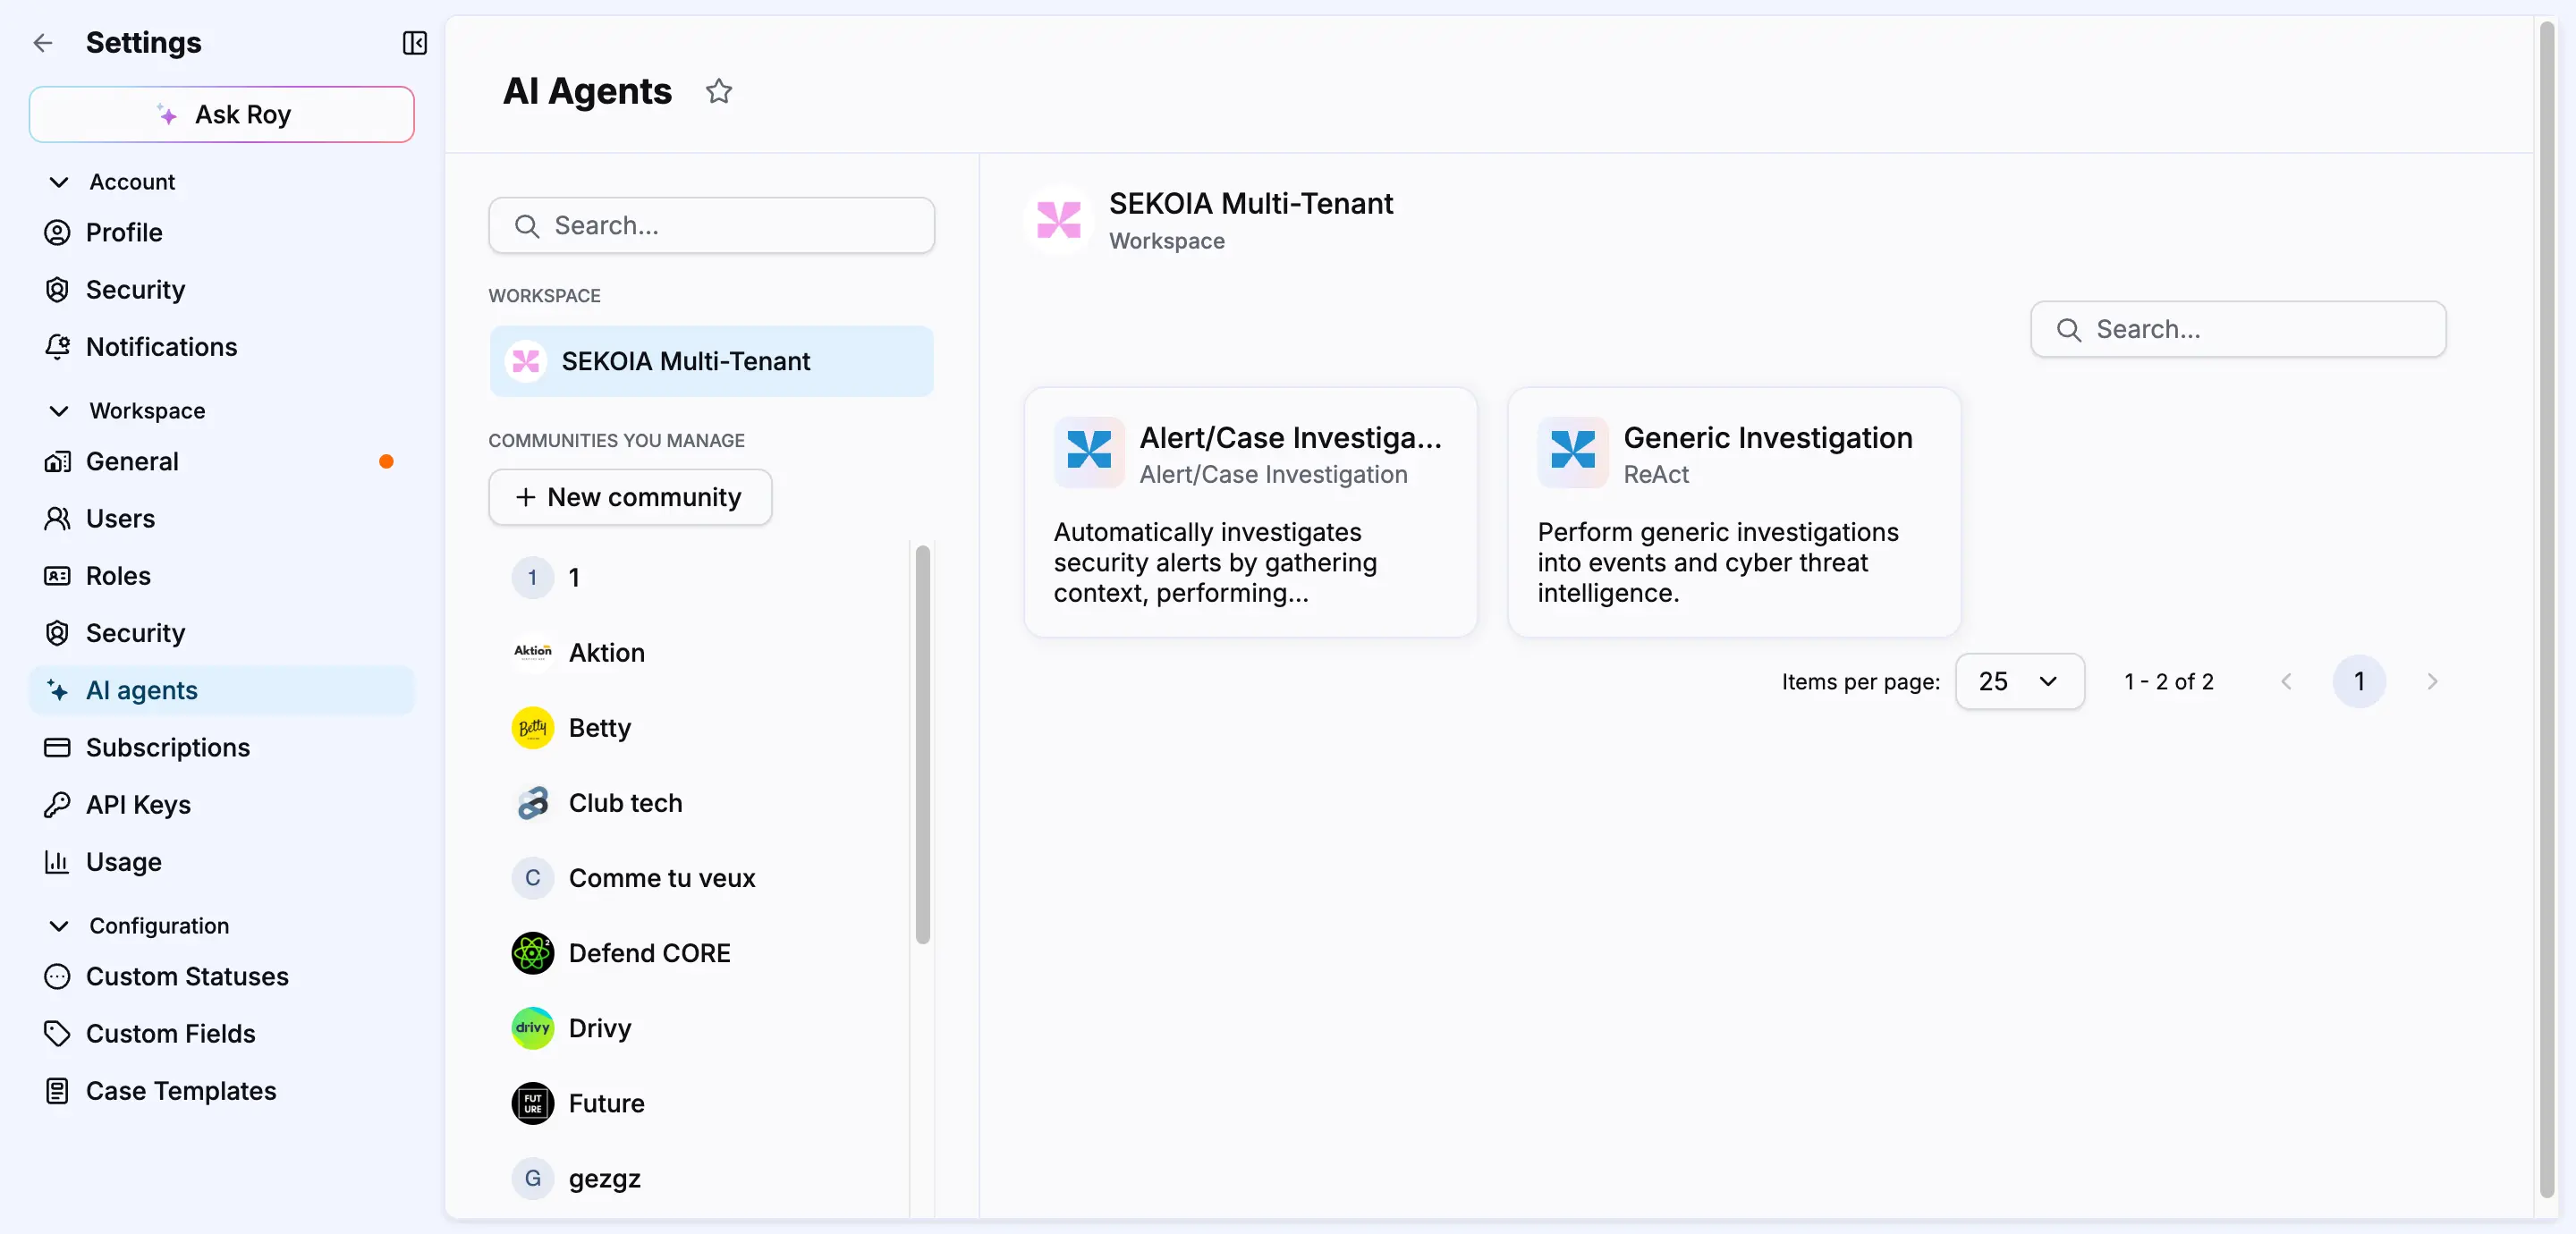Viewport: 2576px width, 1234px height.
Task: Favorite the AI Agents page with star
Action: point(719,91)
